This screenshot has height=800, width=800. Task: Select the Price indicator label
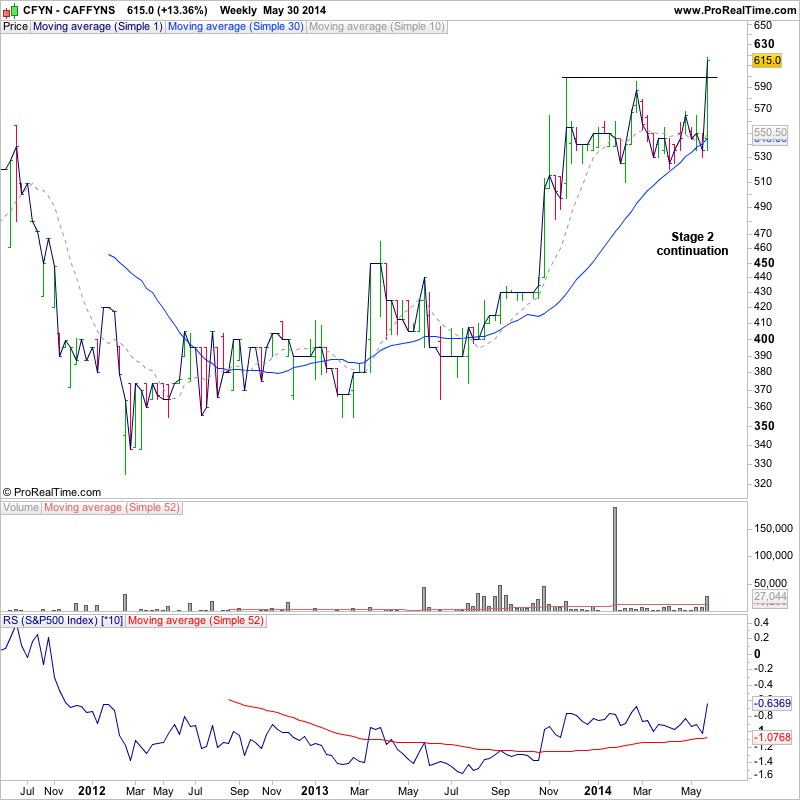(x=15, y=27)
